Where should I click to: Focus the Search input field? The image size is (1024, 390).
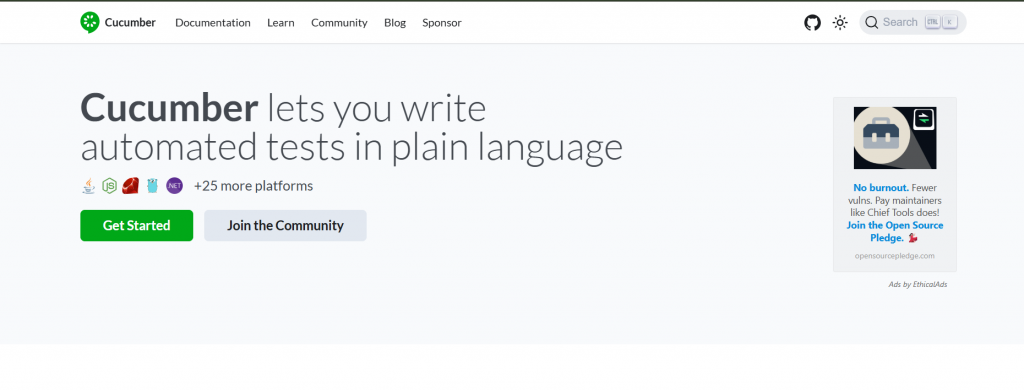coord(912,22)
